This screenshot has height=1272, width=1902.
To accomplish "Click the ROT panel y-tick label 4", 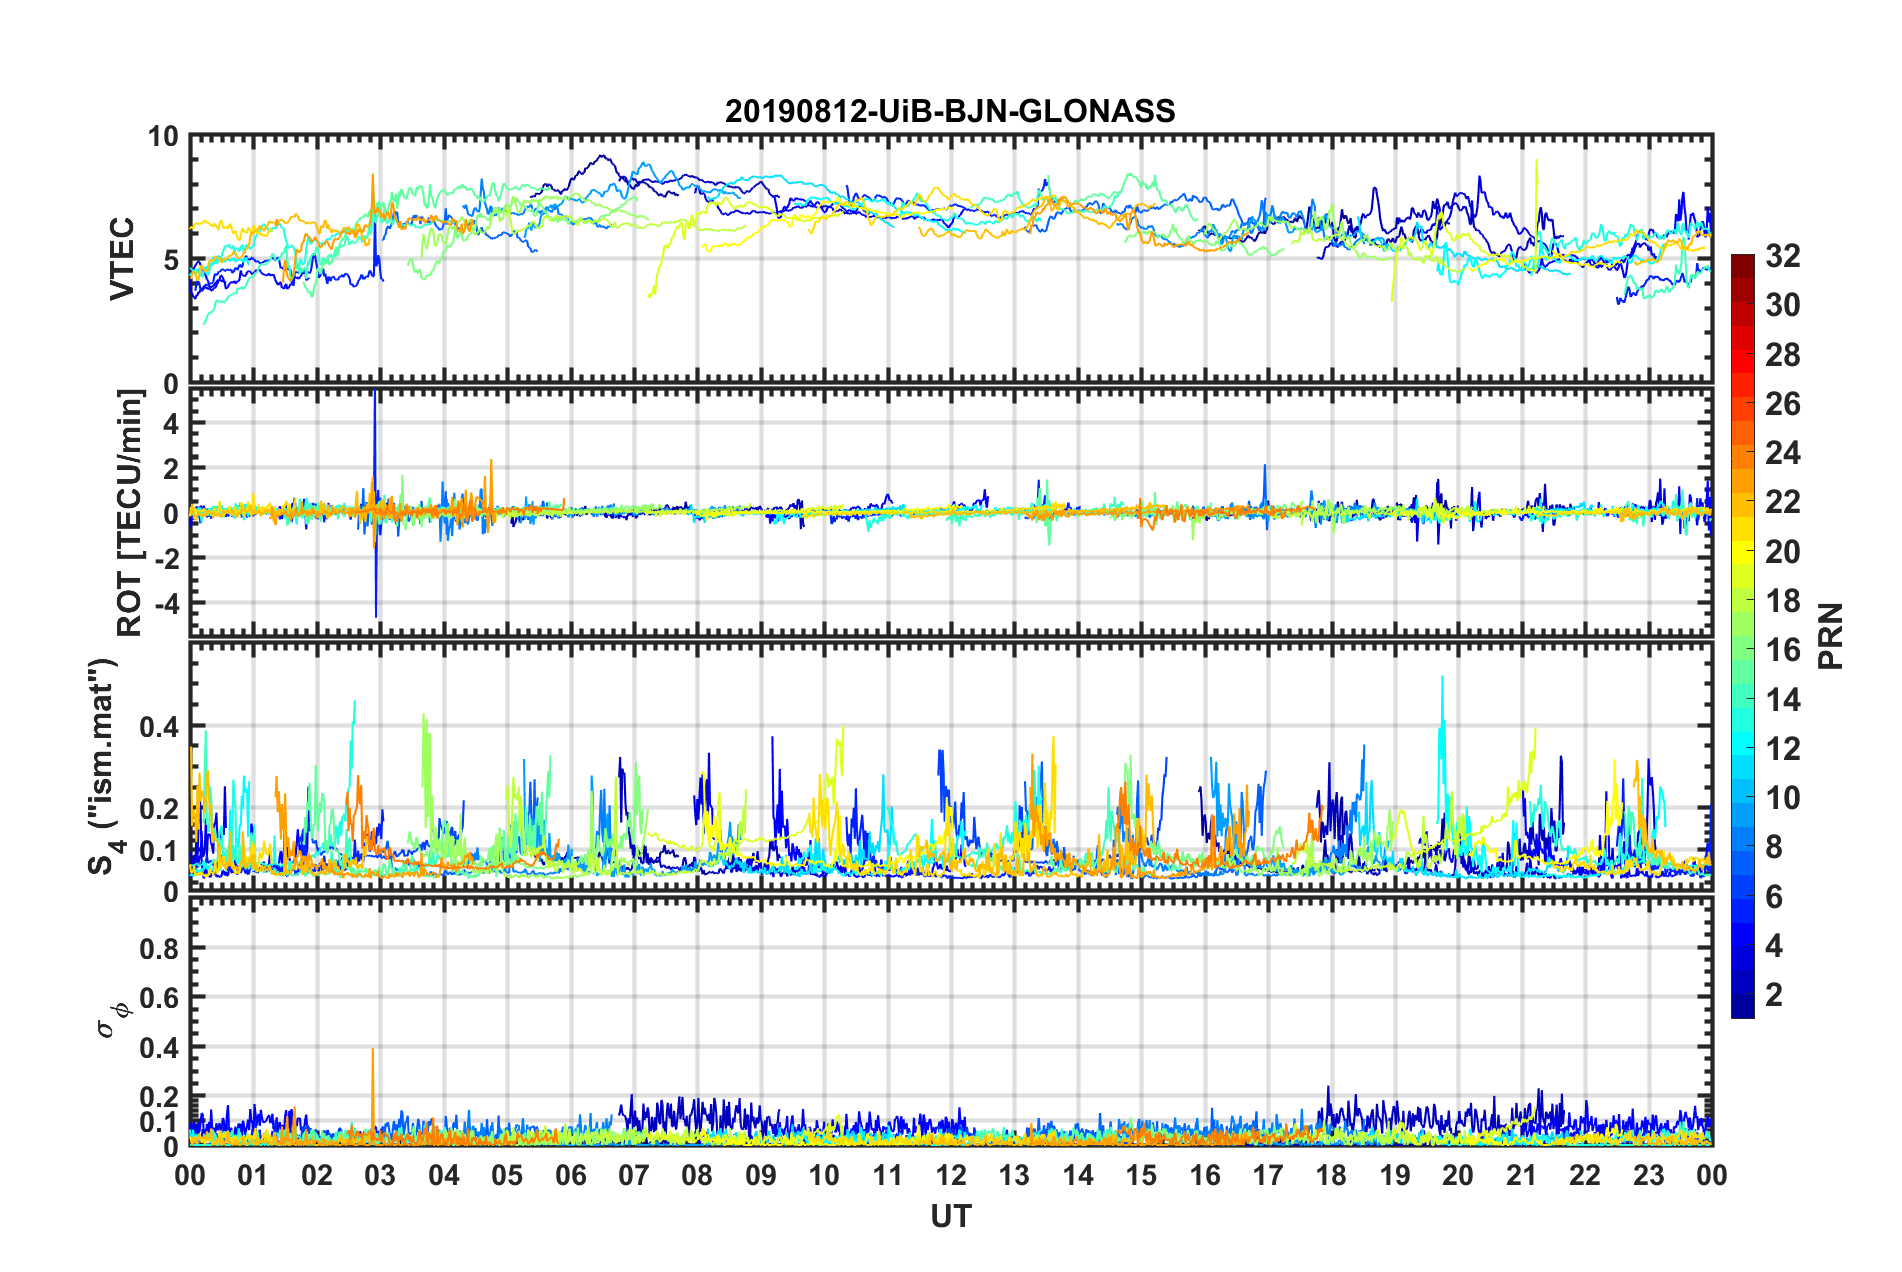I will (x=171, y=424).
